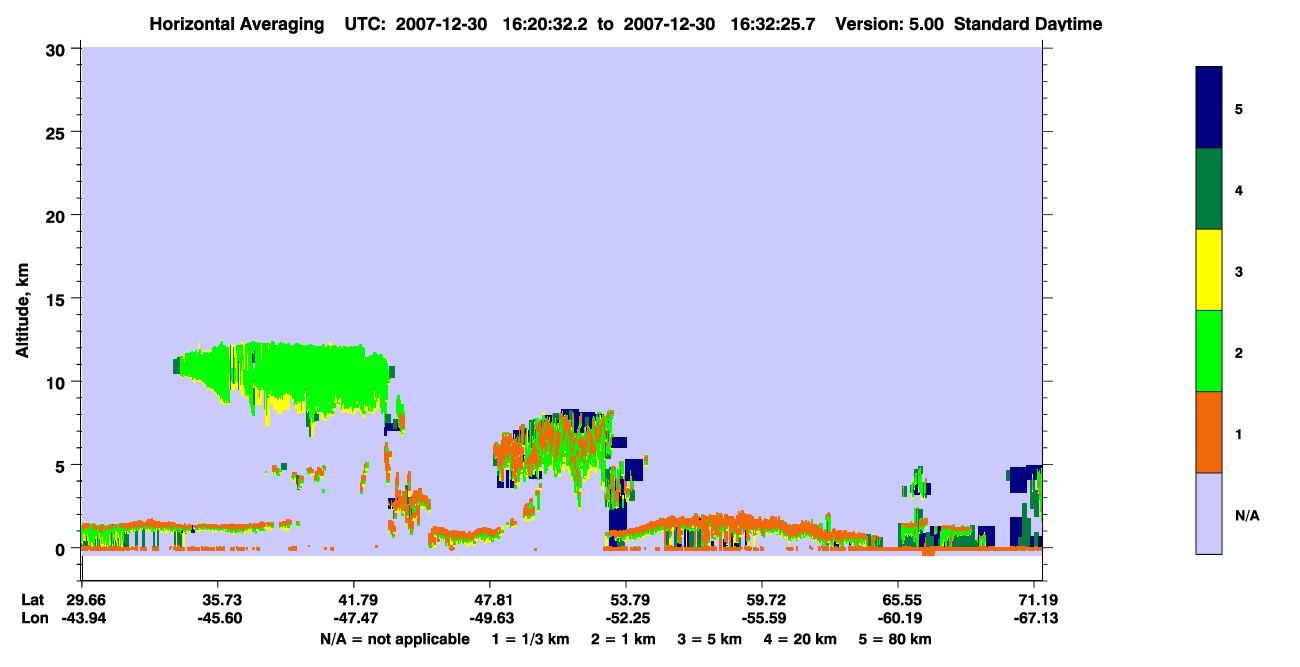Click latitude value 35.73
This screenshot has width=1300, height=667.
coord(218,600)
